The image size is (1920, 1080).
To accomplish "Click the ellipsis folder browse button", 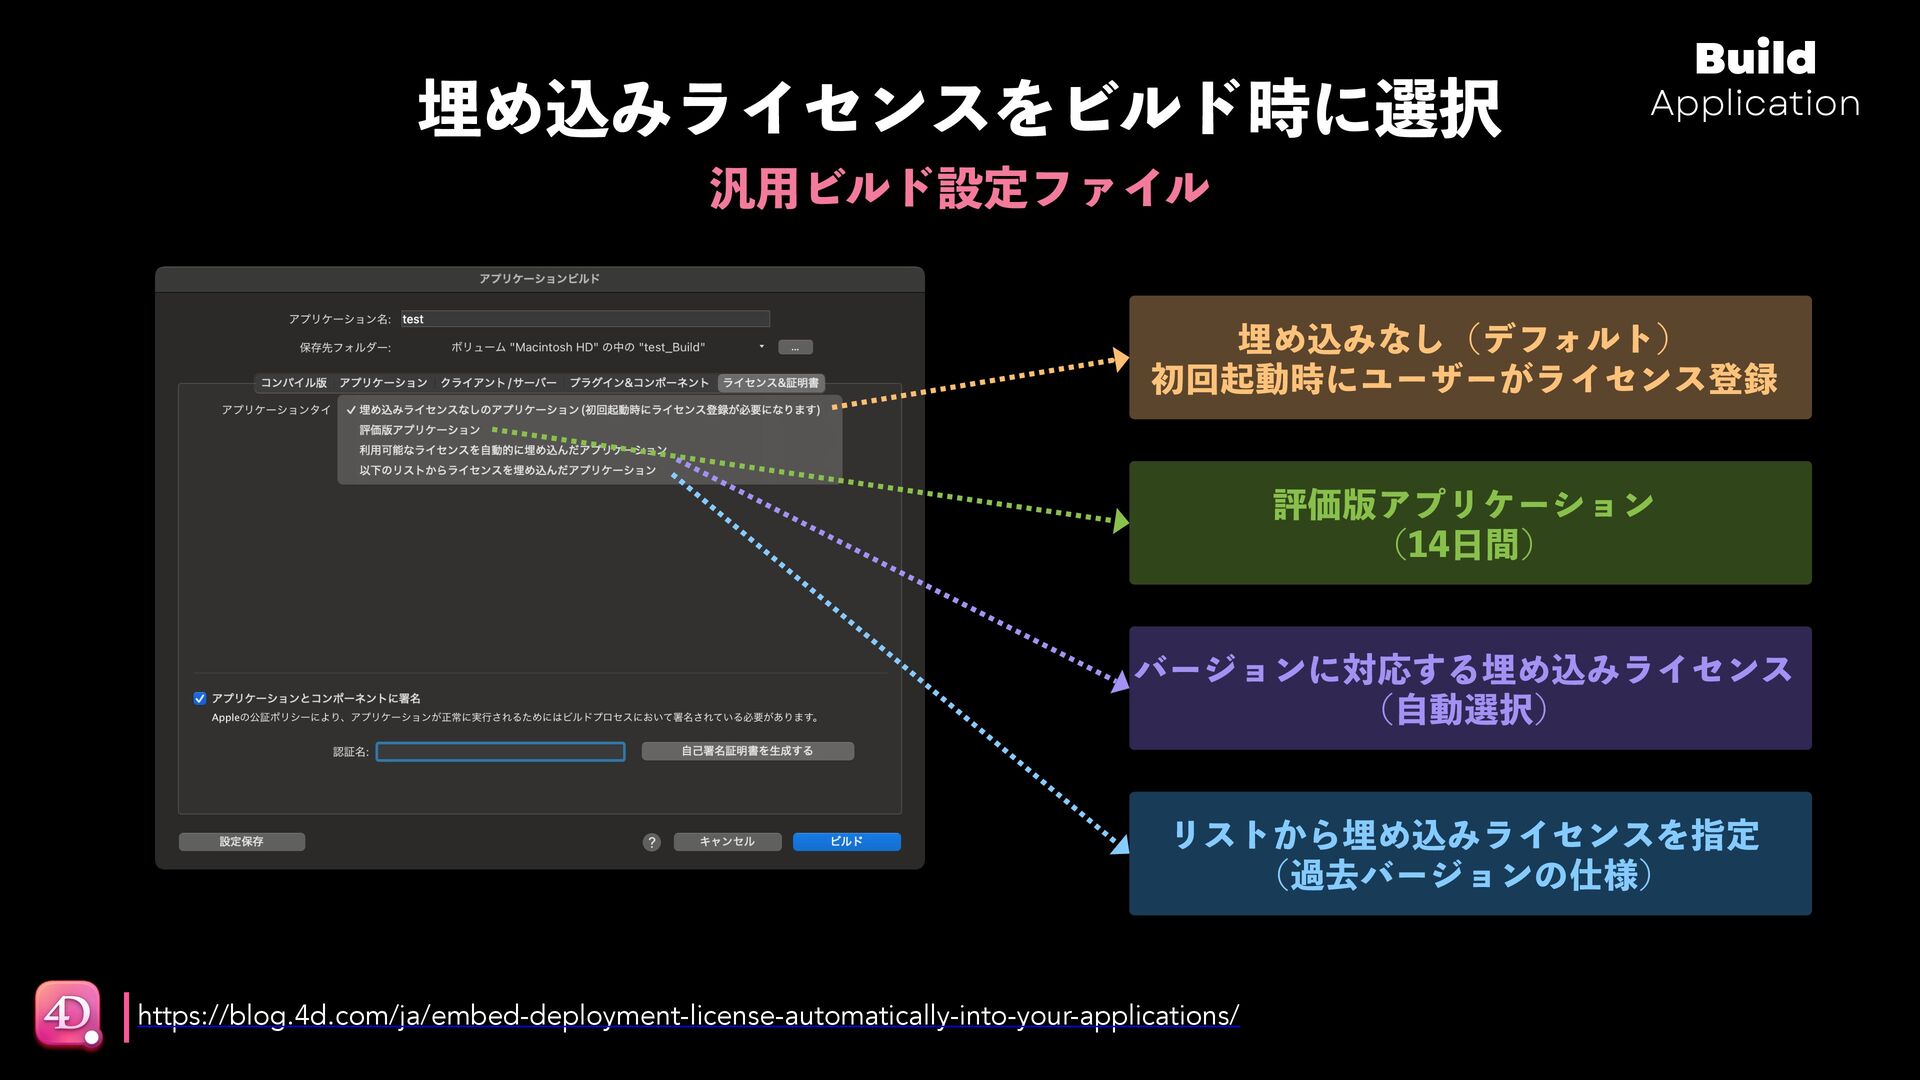I will pos(795,347).
